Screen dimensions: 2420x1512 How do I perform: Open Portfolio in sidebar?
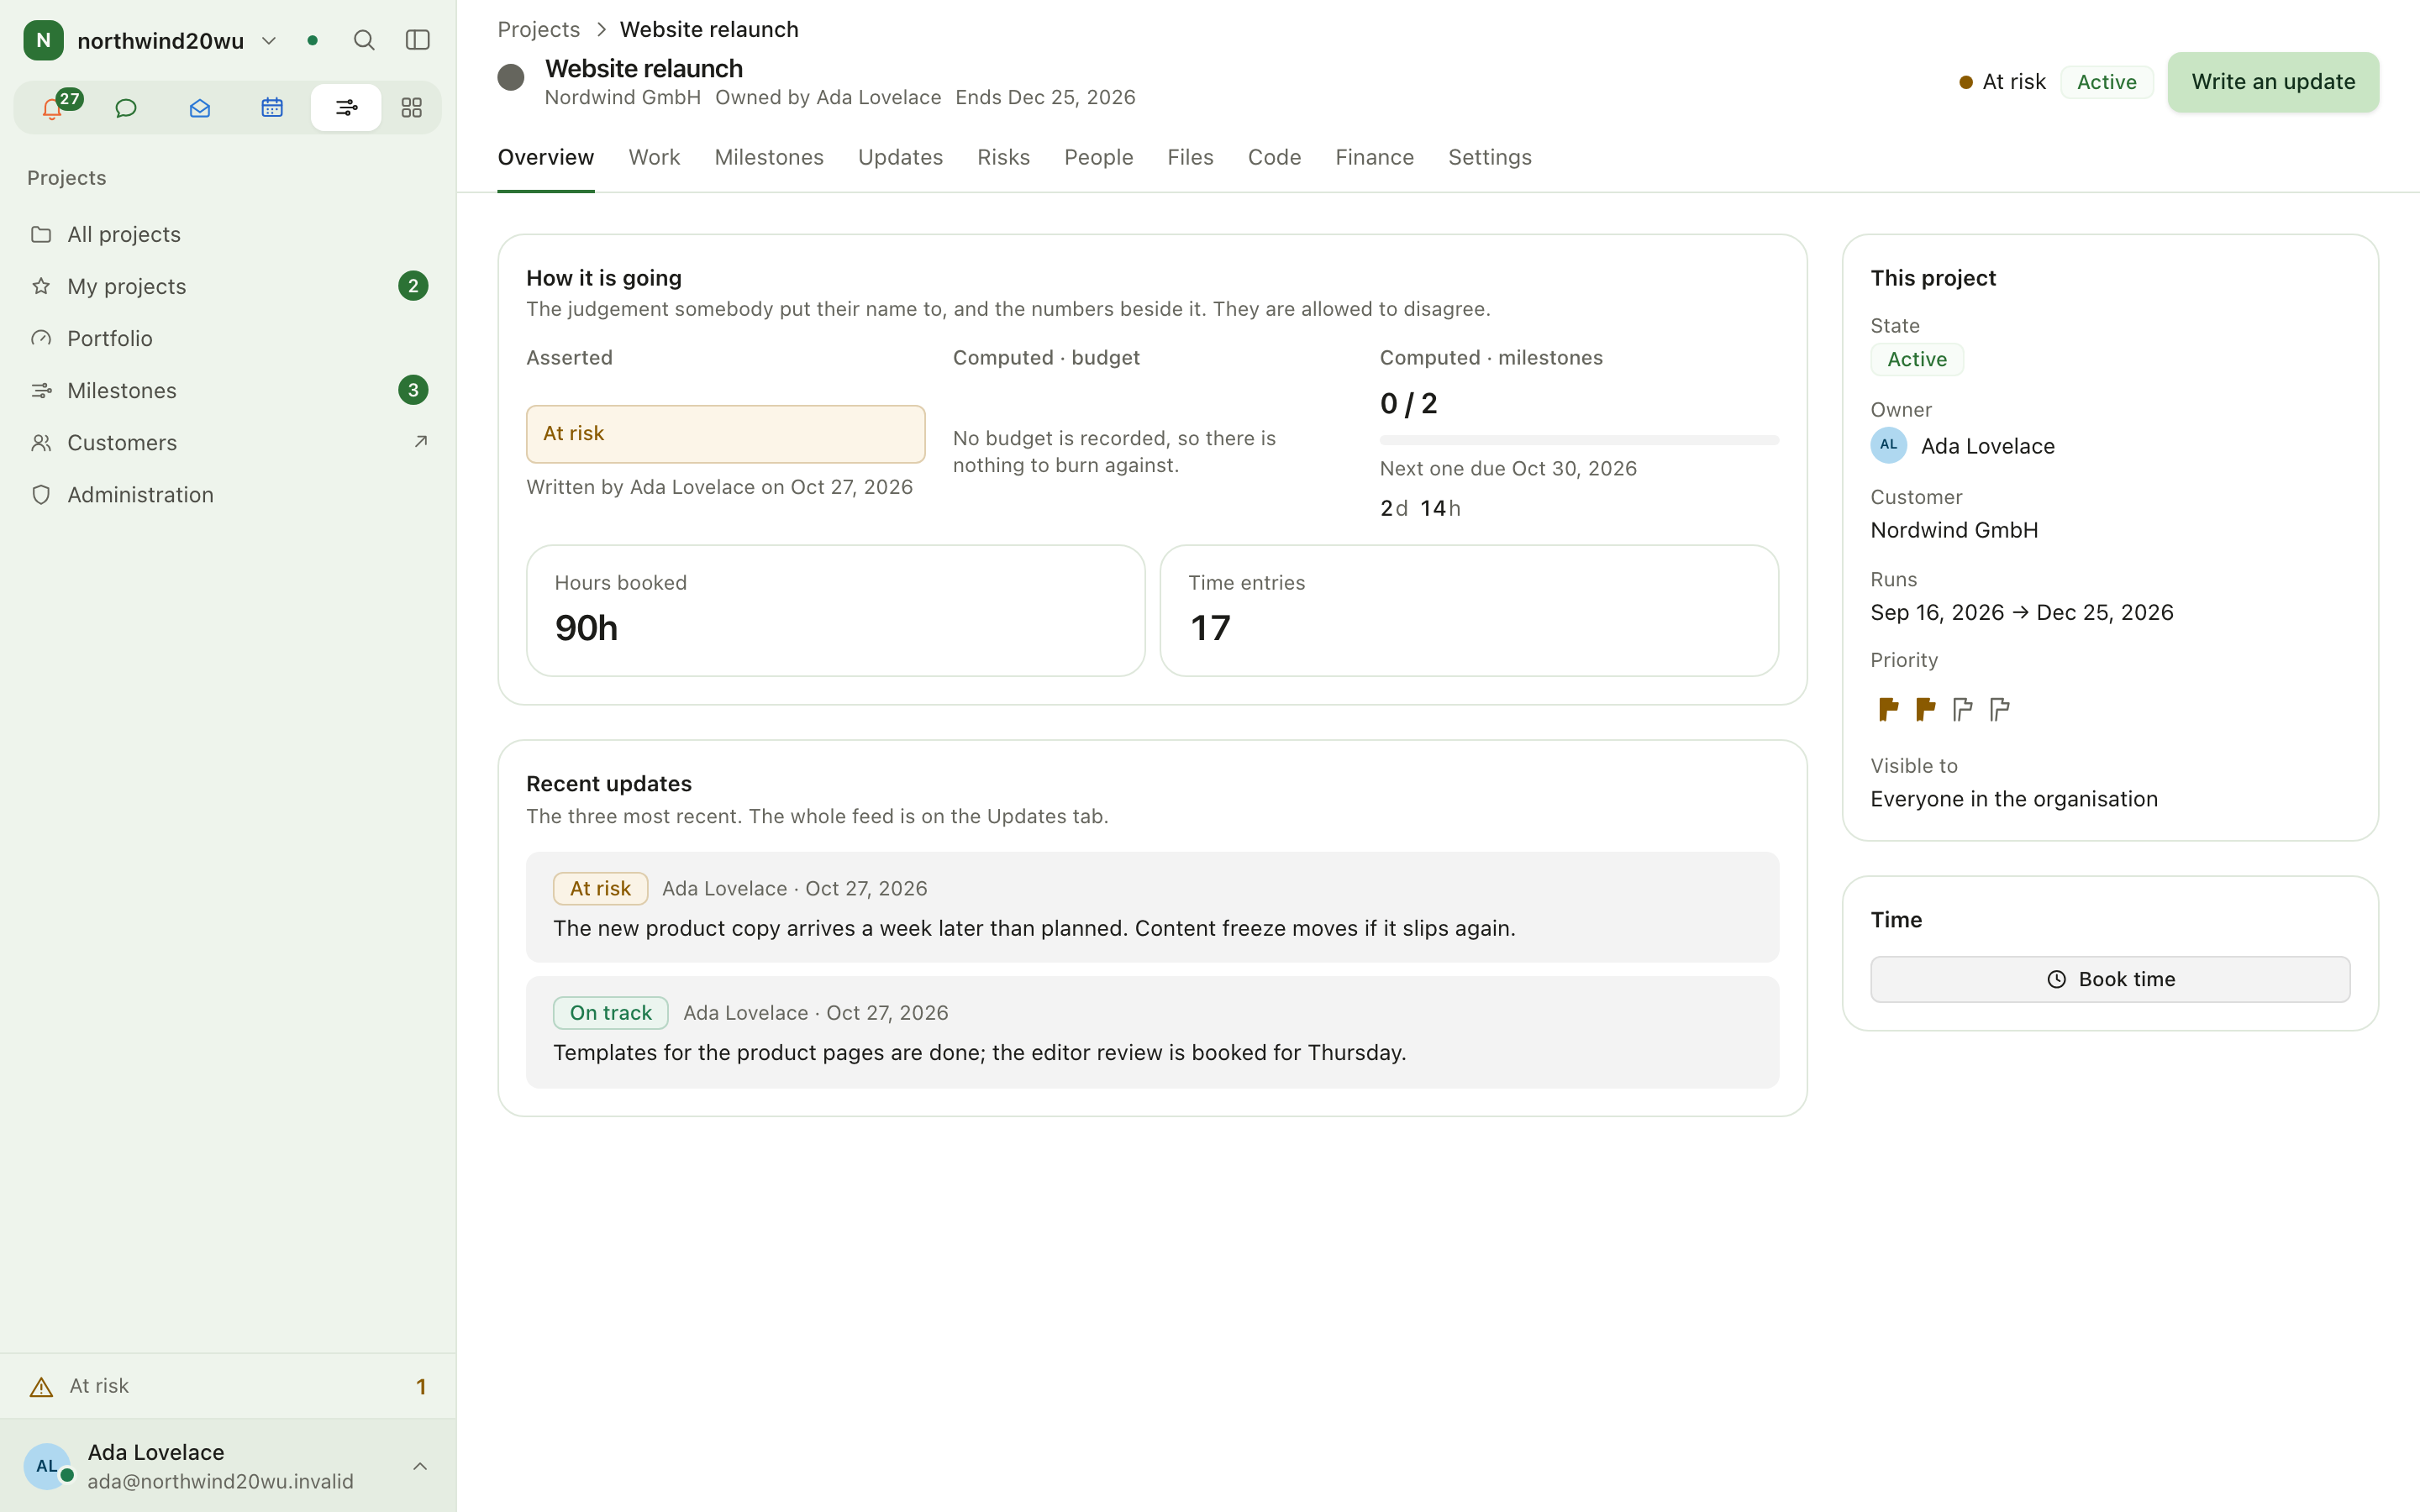(x=228, y=338)
